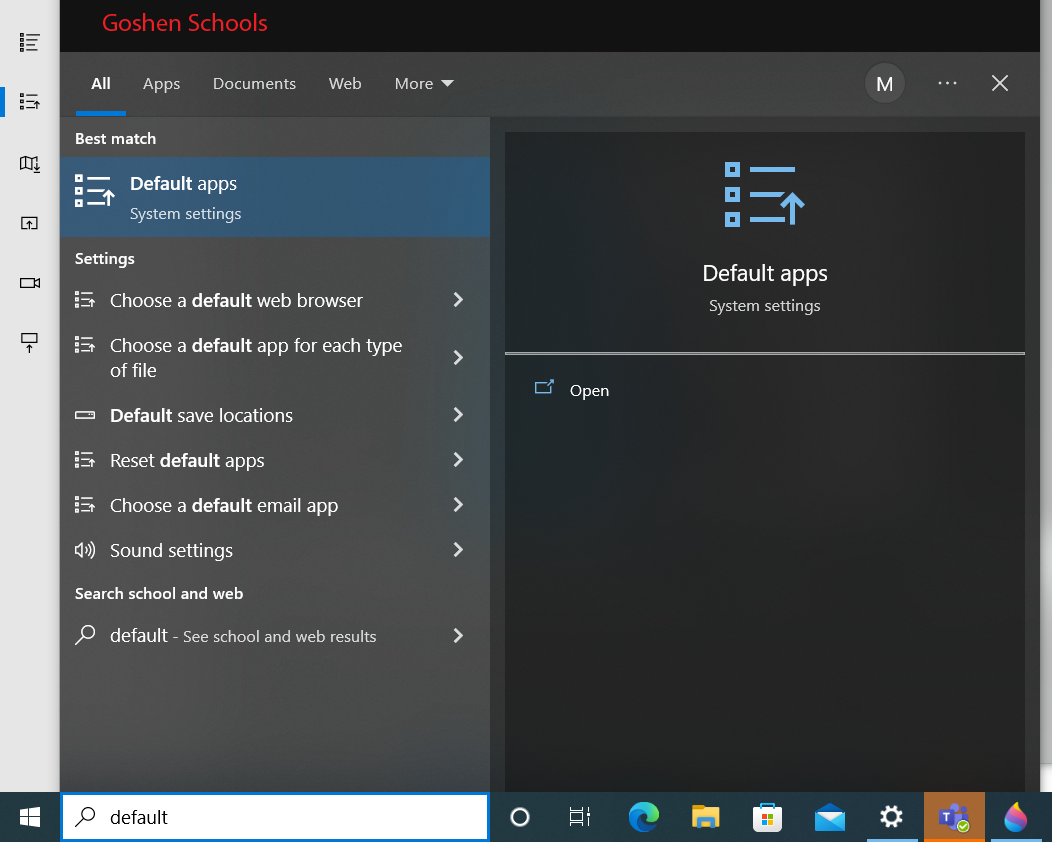Viewport: 1052px width, 842px height.
Task: Open Task View on taskbar
Action: tap(580, 817)
